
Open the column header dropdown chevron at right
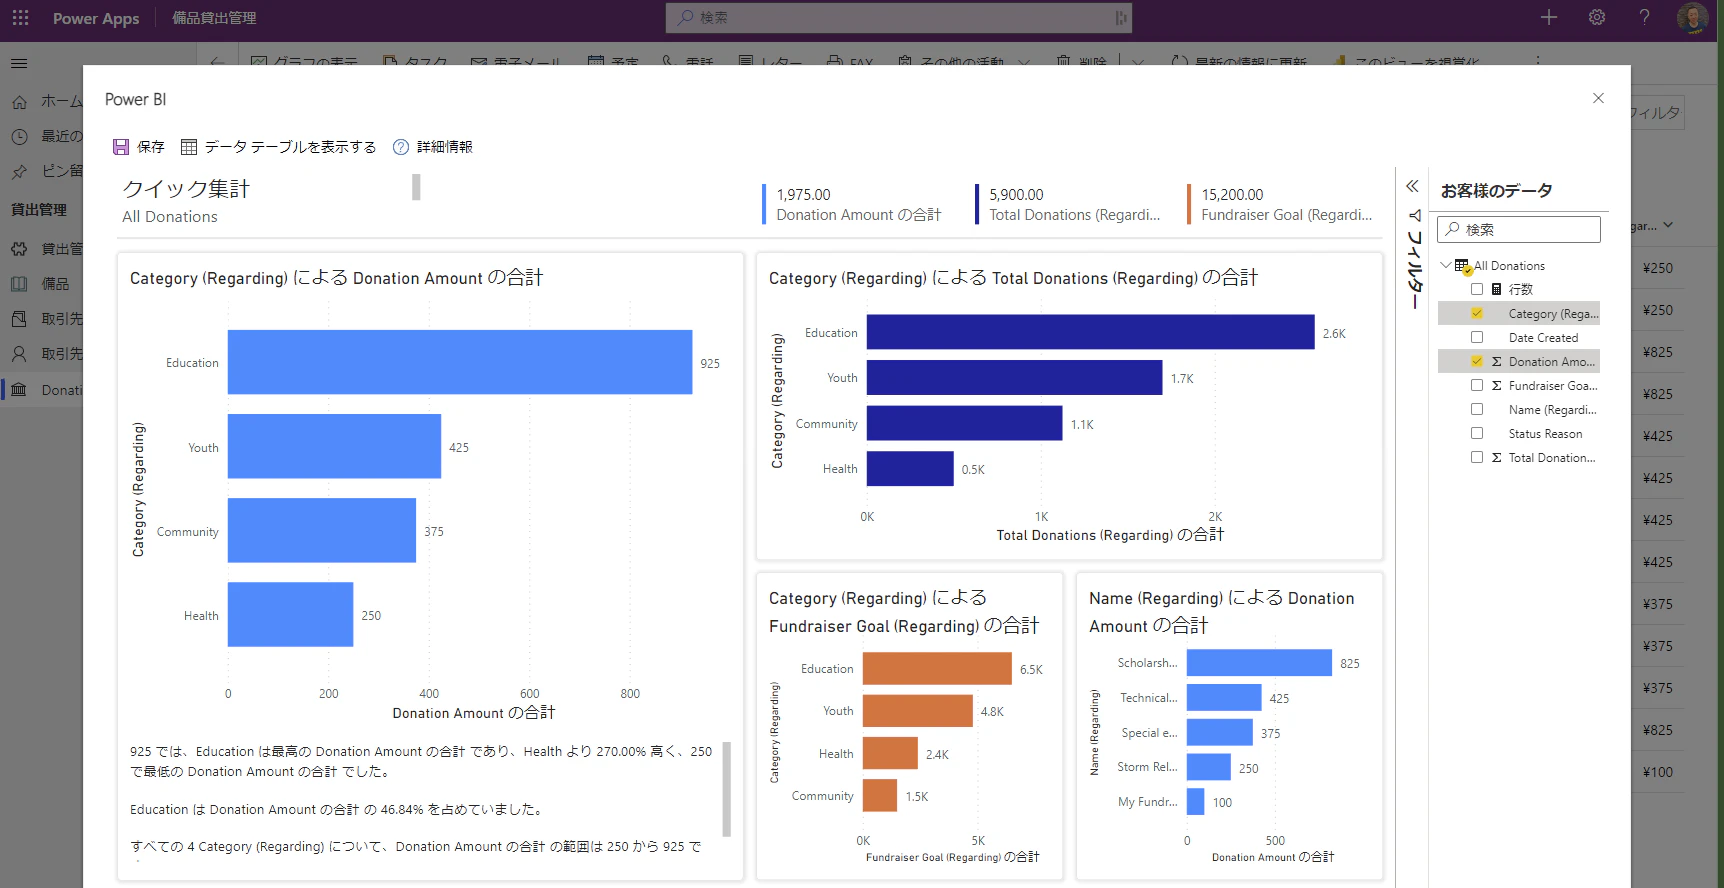point(1668,226)
